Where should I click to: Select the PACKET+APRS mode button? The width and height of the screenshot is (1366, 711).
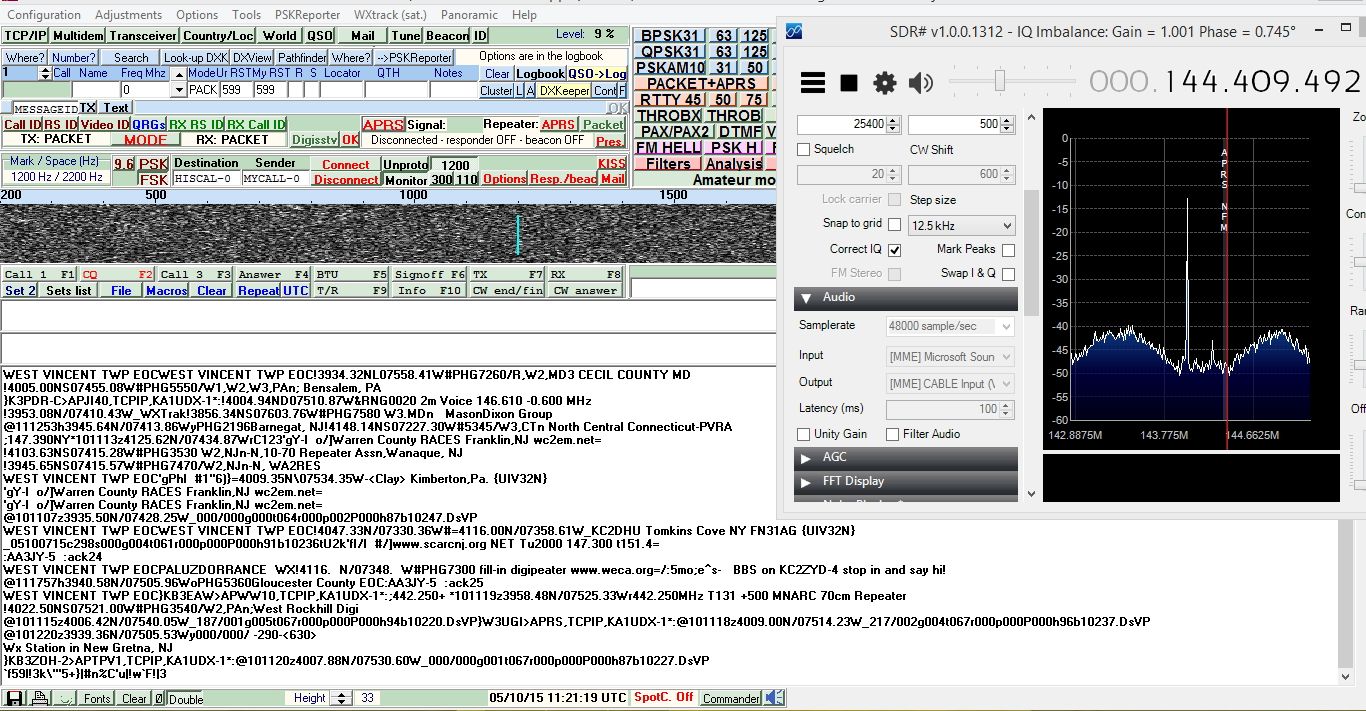700,83
